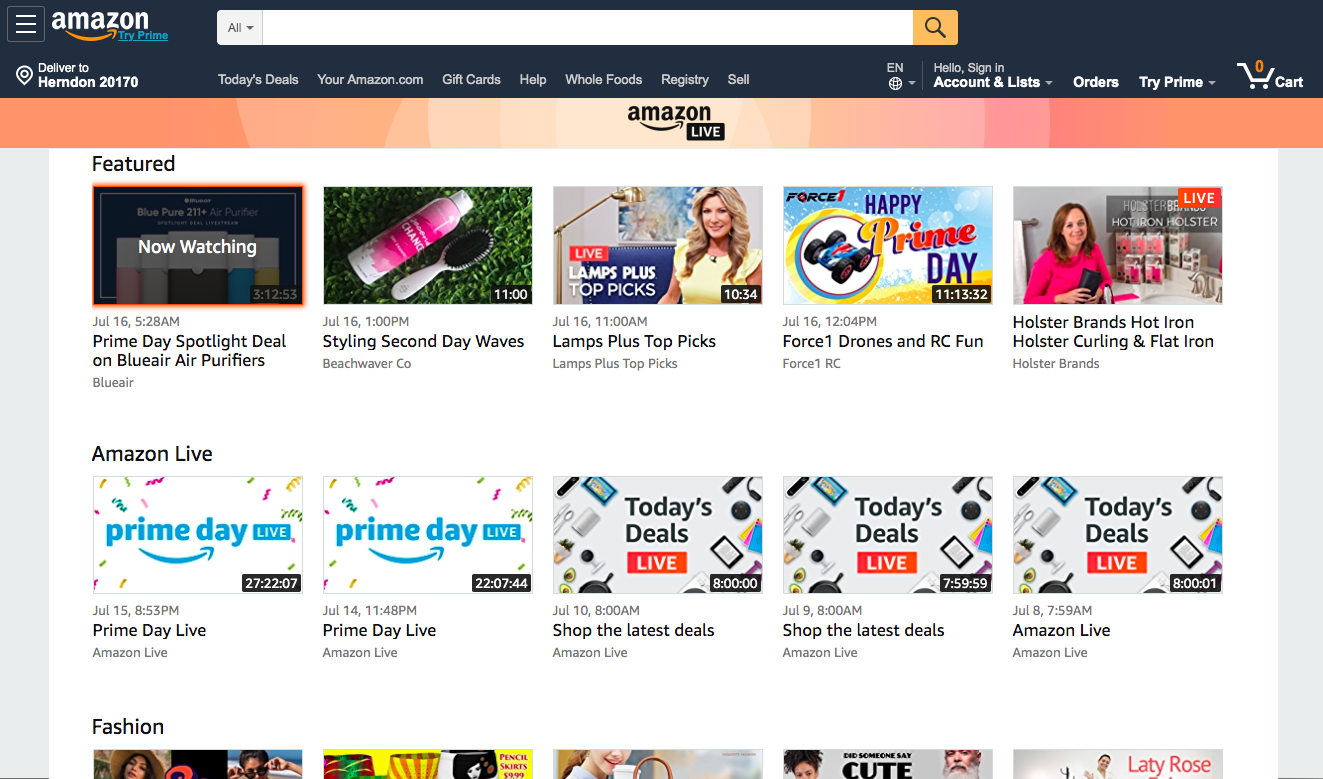The image size is (1323, 779).
Task: Click the Amazon Live section heading
Action: coord(152,454)
